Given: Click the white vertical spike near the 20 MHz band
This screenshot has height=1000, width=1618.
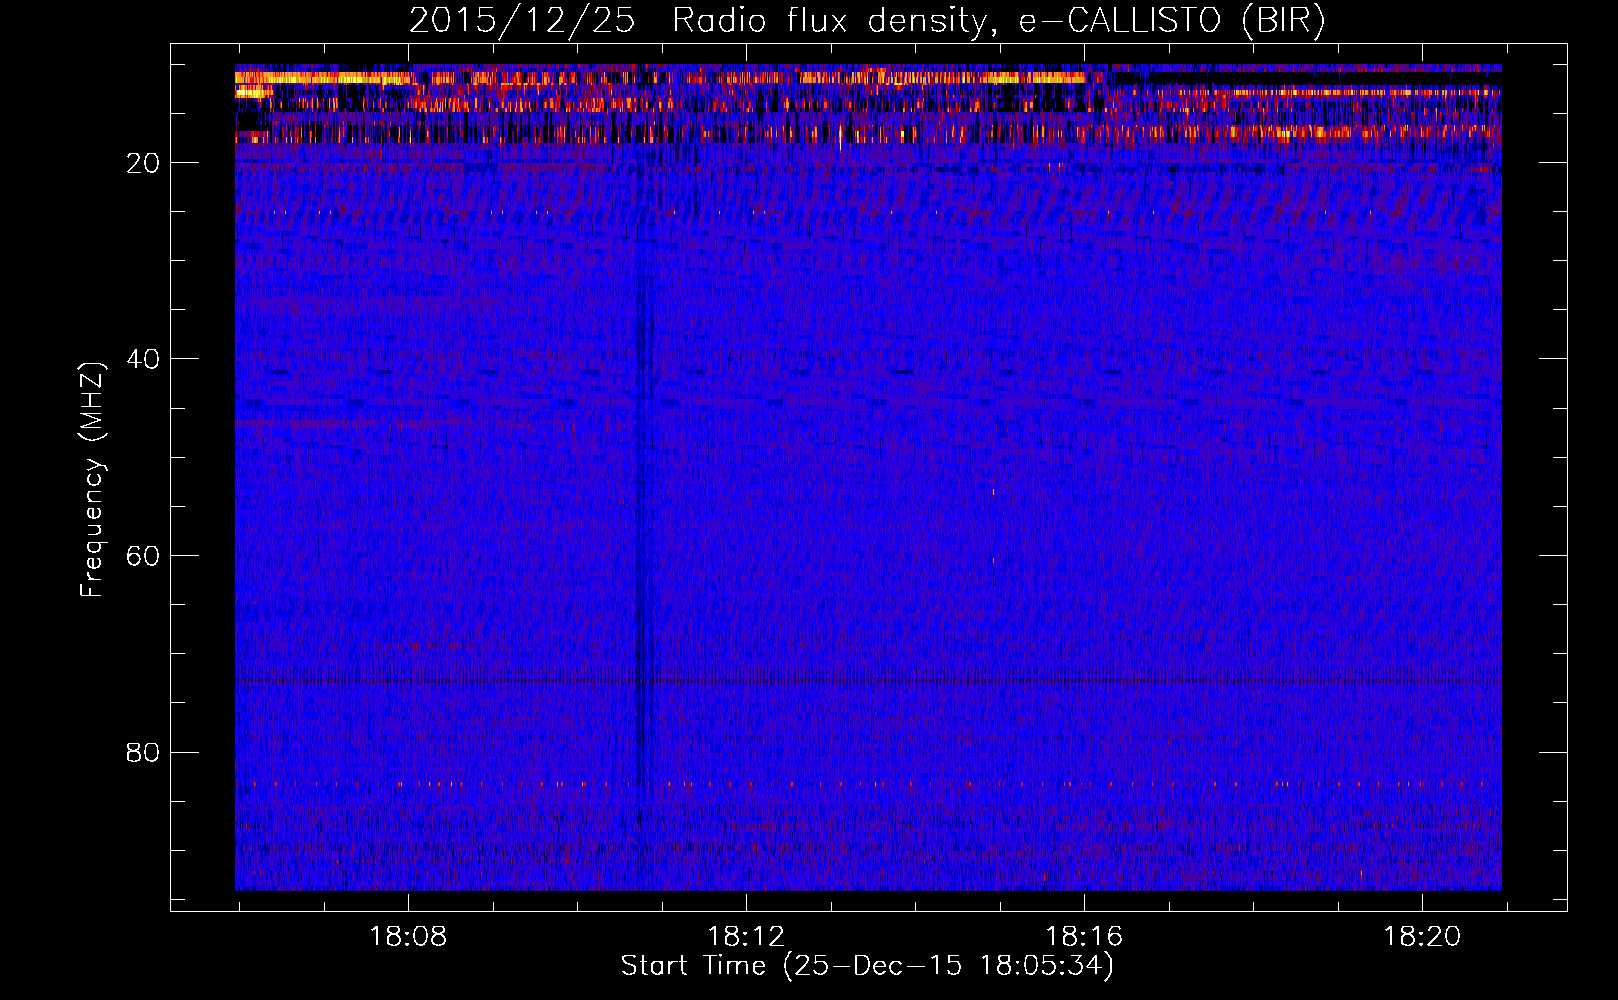Looking at the screenshot, I should coord(840,138).
